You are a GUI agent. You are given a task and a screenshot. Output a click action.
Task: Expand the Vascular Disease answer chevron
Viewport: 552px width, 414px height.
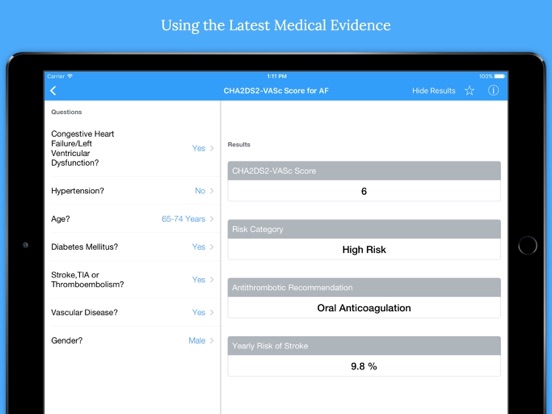212,312
